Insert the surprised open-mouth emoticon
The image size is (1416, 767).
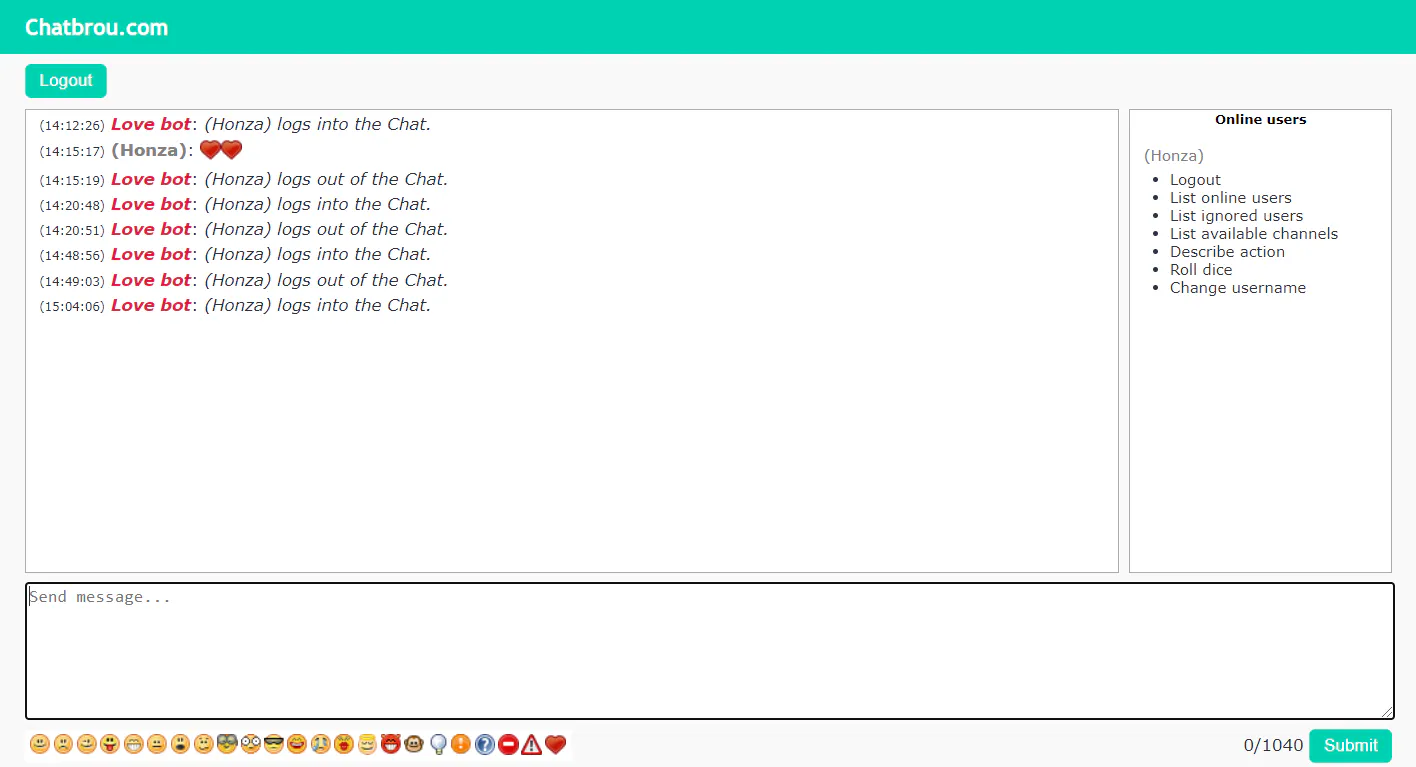[180, 744]
